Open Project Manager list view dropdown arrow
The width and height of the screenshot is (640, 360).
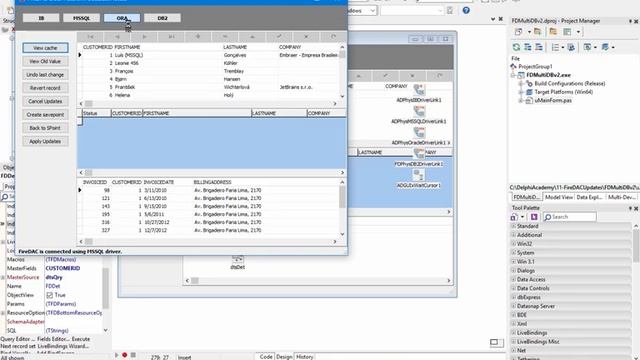(563, 48)
